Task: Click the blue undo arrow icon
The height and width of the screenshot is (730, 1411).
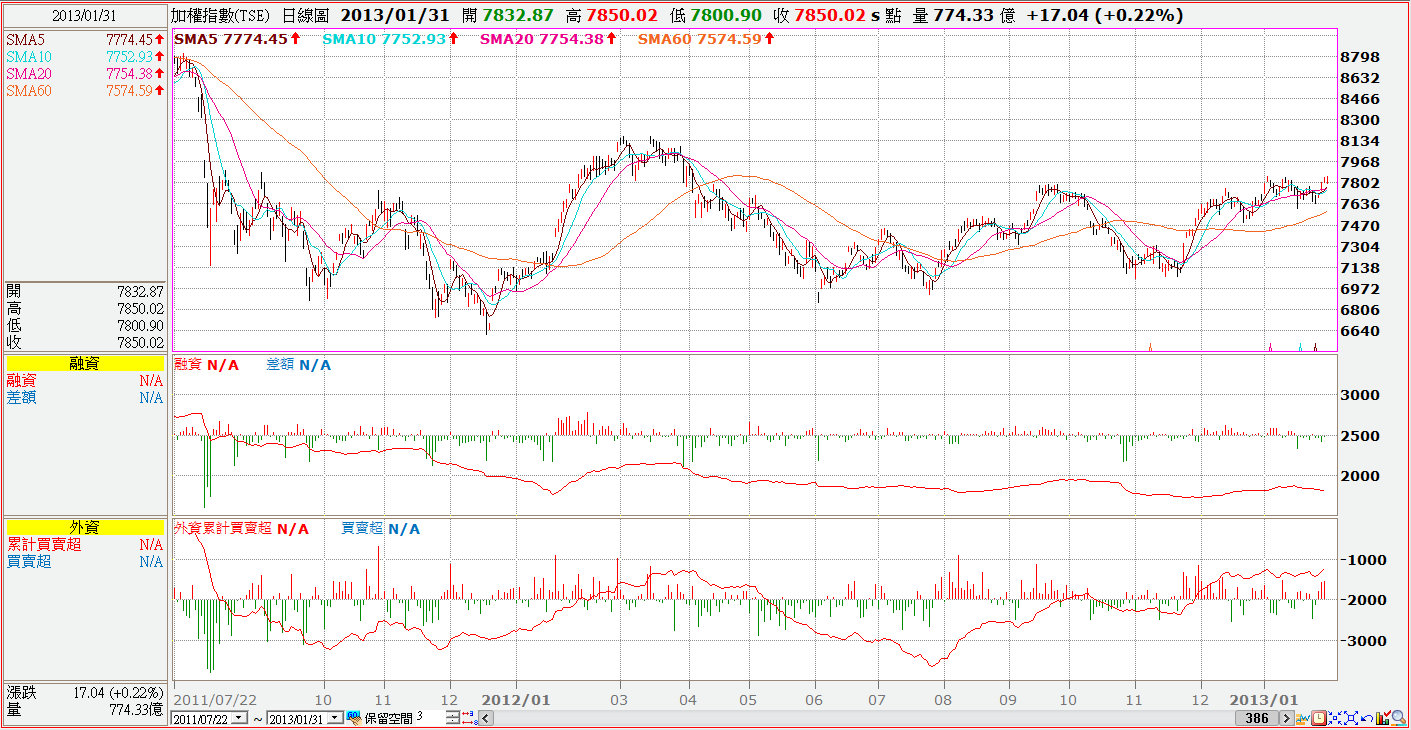Action: pos(1367,718)
